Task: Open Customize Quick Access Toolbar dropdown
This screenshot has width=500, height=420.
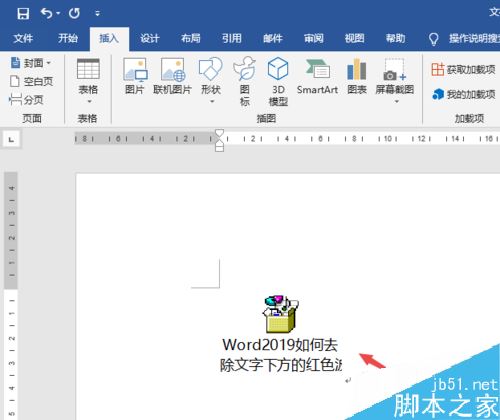Action: [x=97, y=13]
